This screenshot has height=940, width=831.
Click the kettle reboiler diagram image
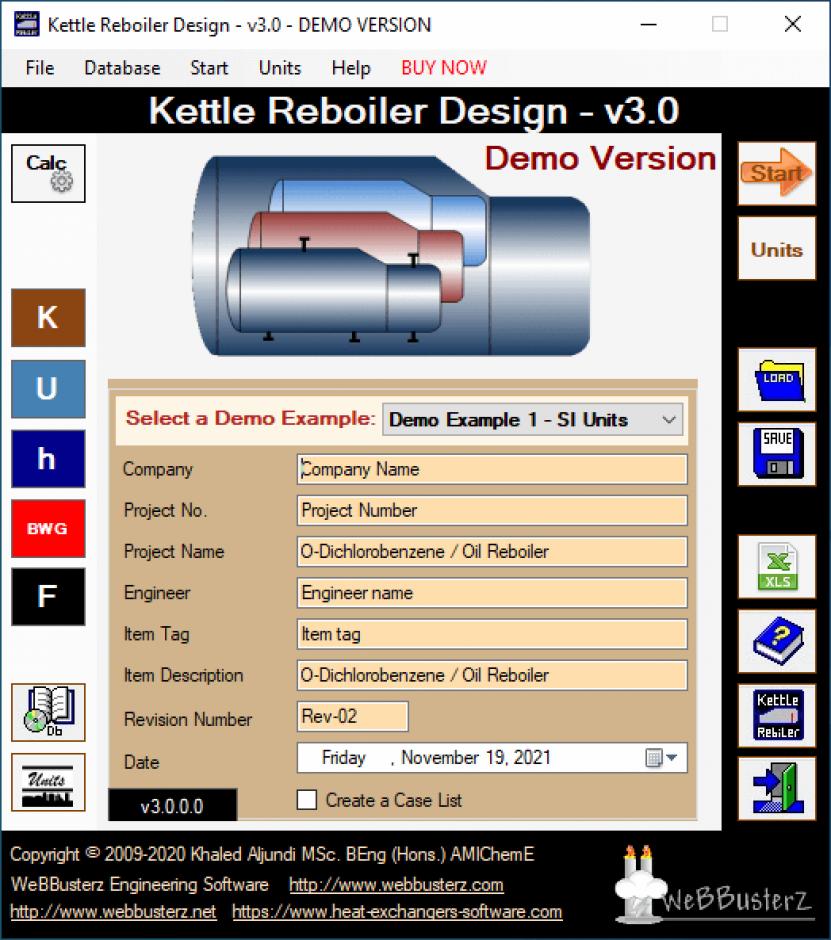(x=391, y=256)
